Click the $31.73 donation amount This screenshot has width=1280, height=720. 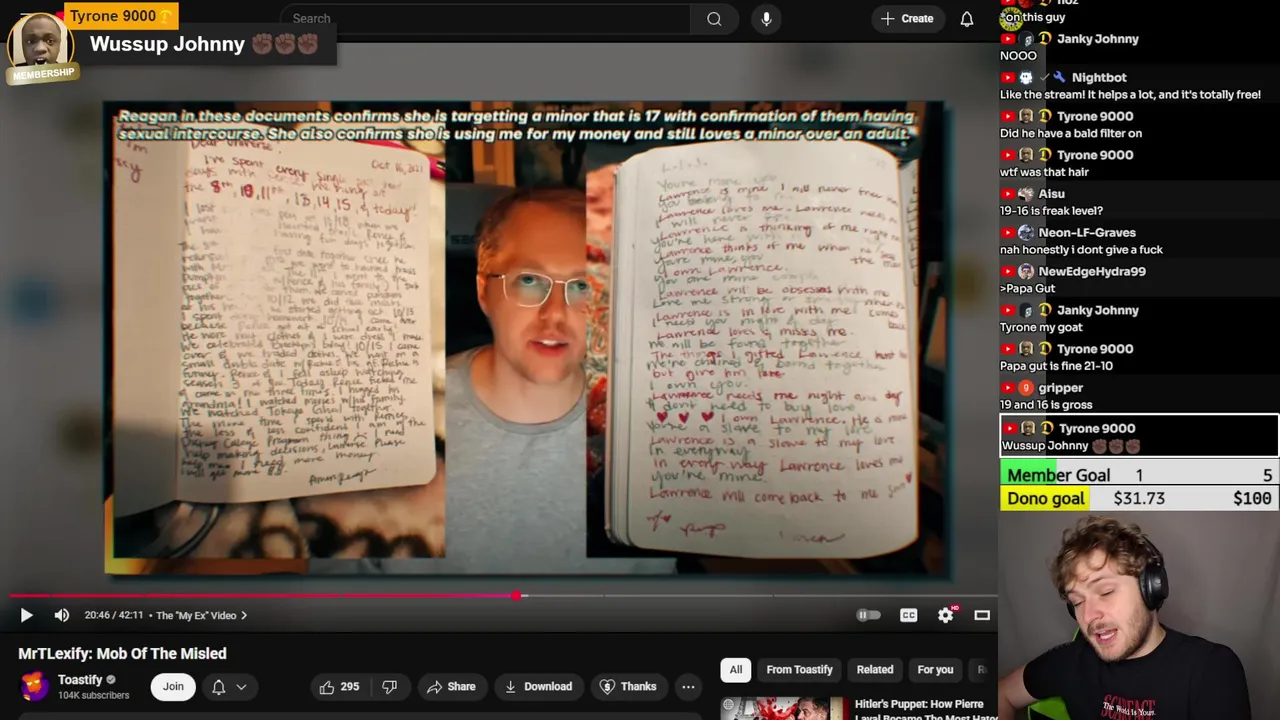(1139, 498)
